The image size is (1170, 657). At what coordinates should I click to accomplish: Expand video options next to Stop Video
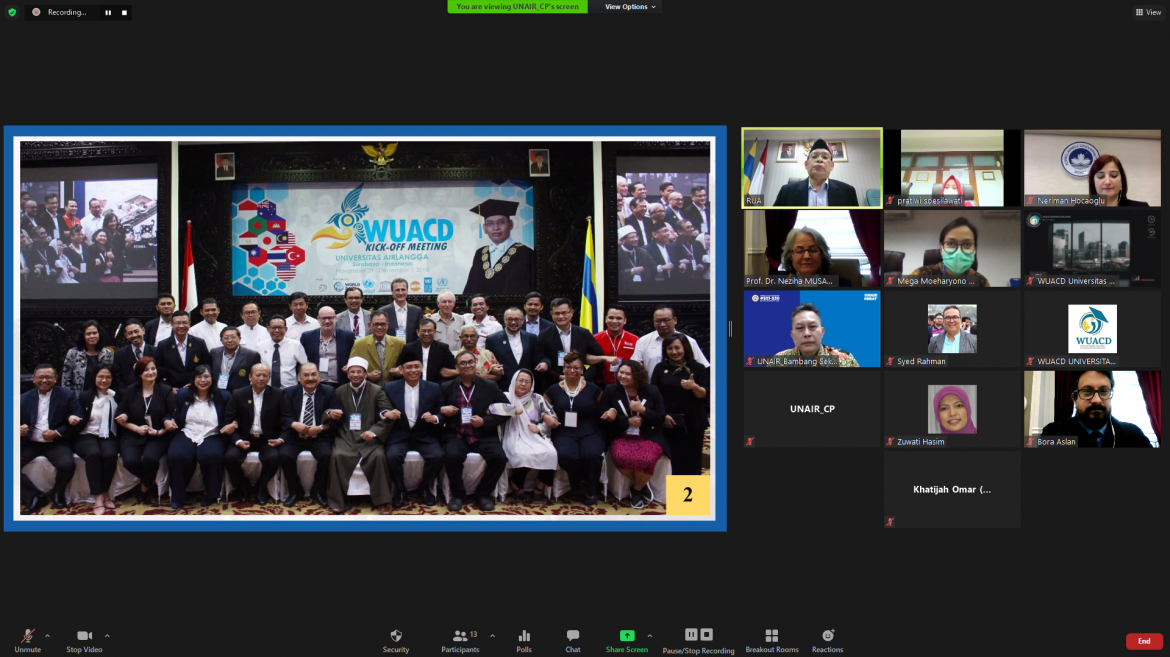107,636
